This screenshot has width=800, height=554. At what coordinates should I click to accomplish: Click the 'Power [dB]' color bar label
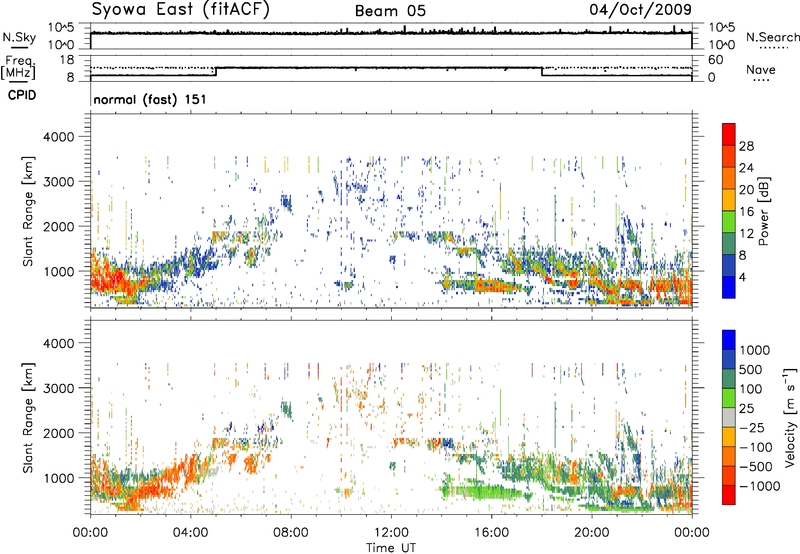click(x=763, y=211)
